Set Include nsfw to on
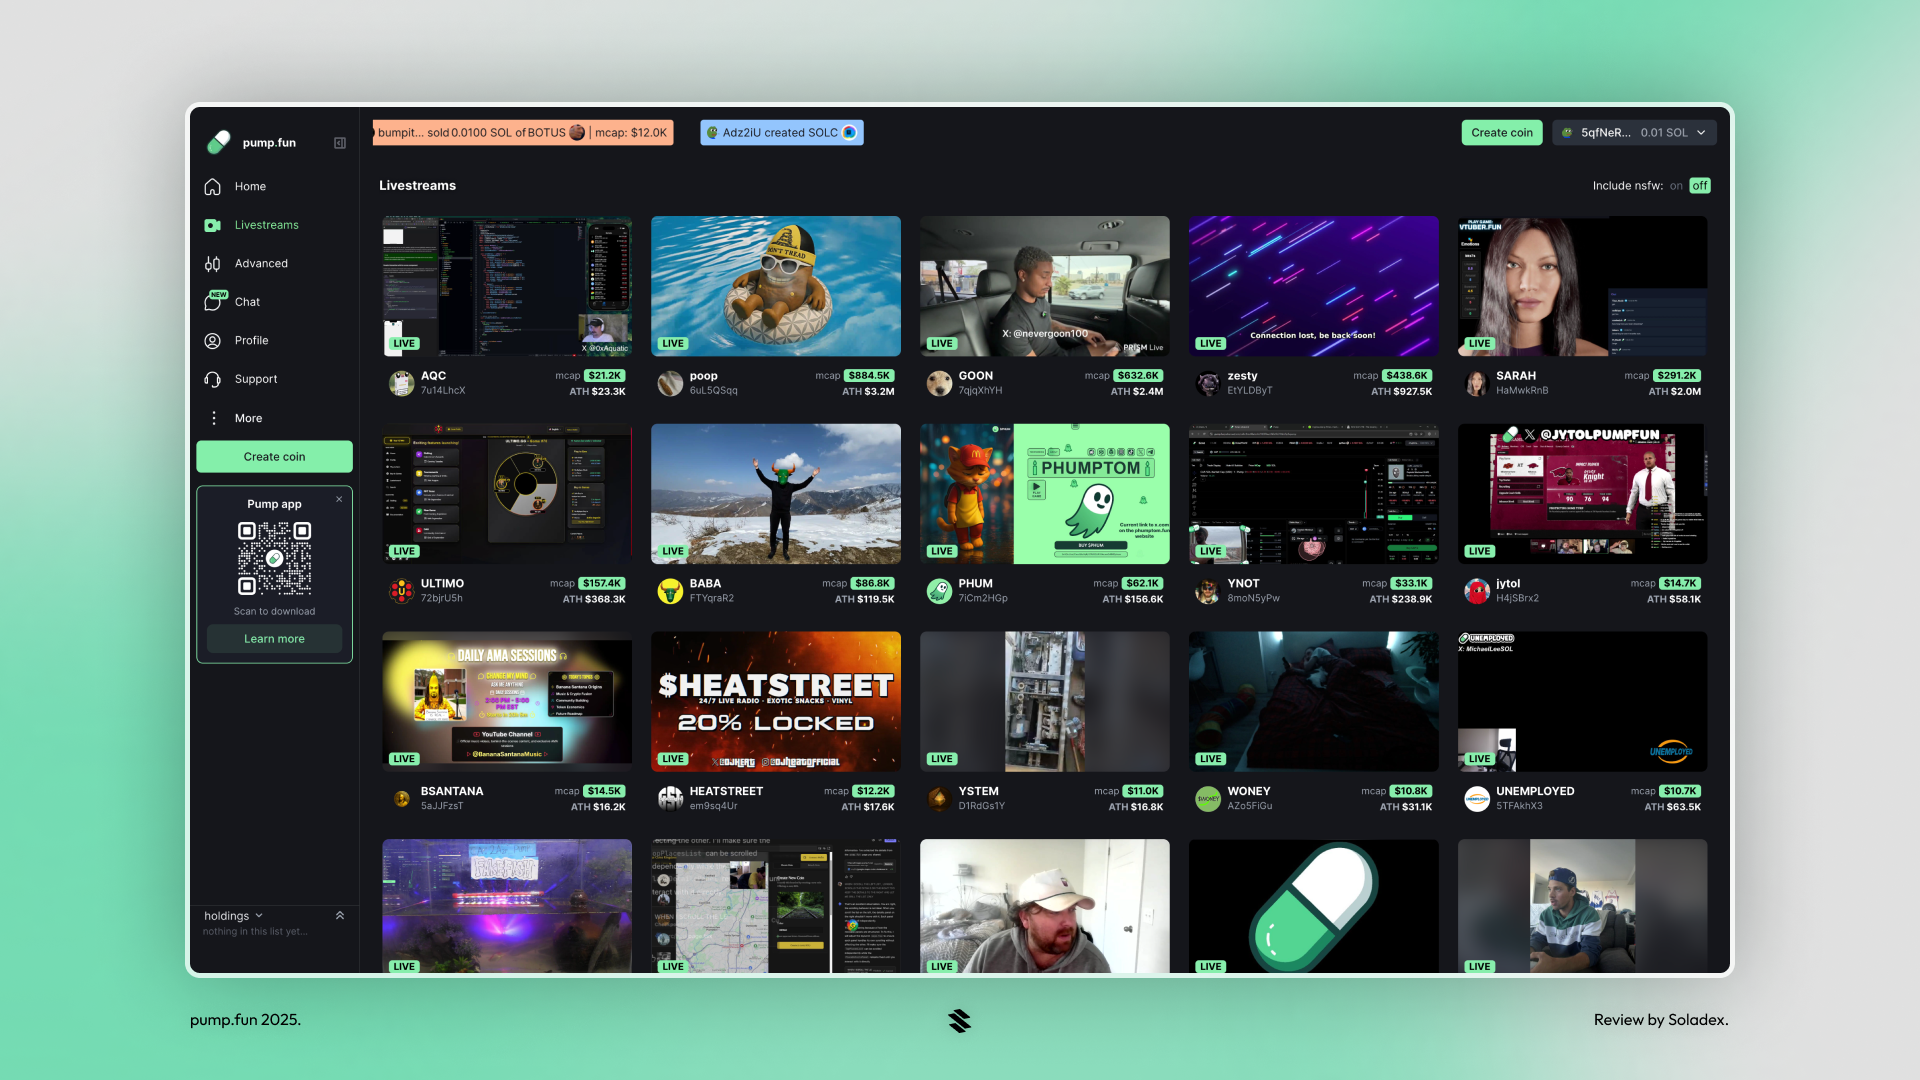Screen dimensions: 1920x1080 point(1676,186)
